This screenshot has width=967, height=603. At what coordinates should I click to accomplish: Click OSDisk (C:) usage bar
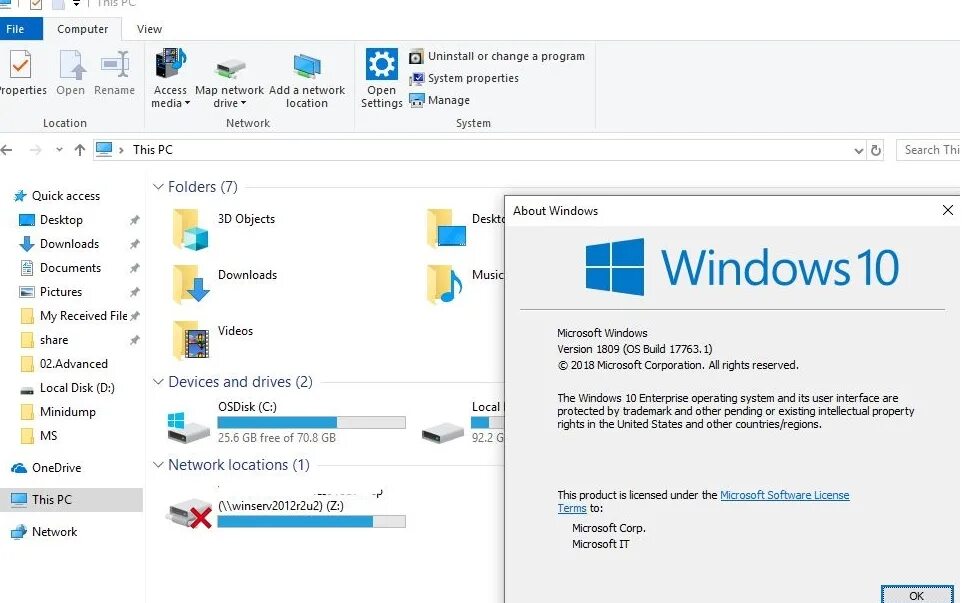[x=311, y=423]
